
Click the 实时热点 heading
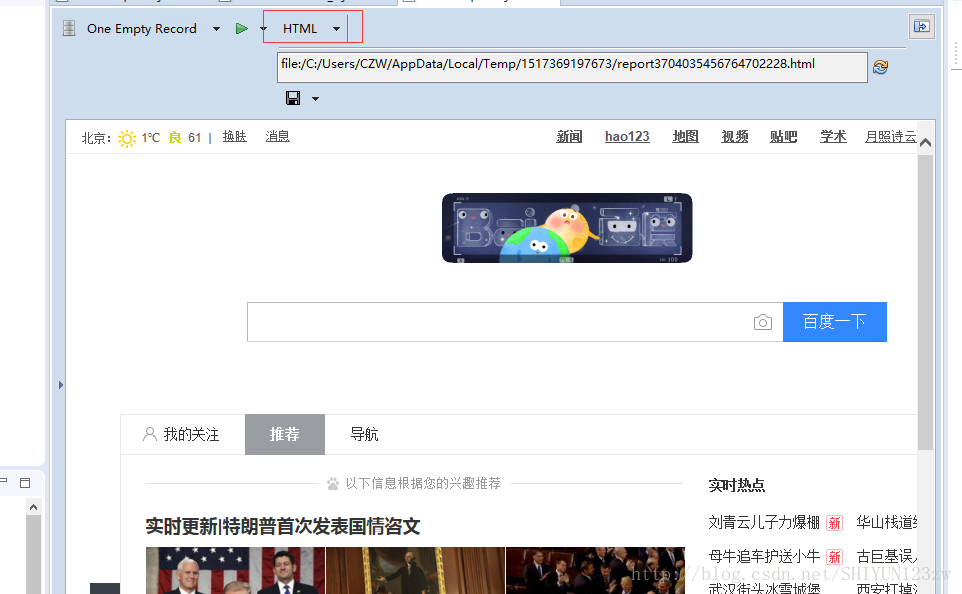736,485
